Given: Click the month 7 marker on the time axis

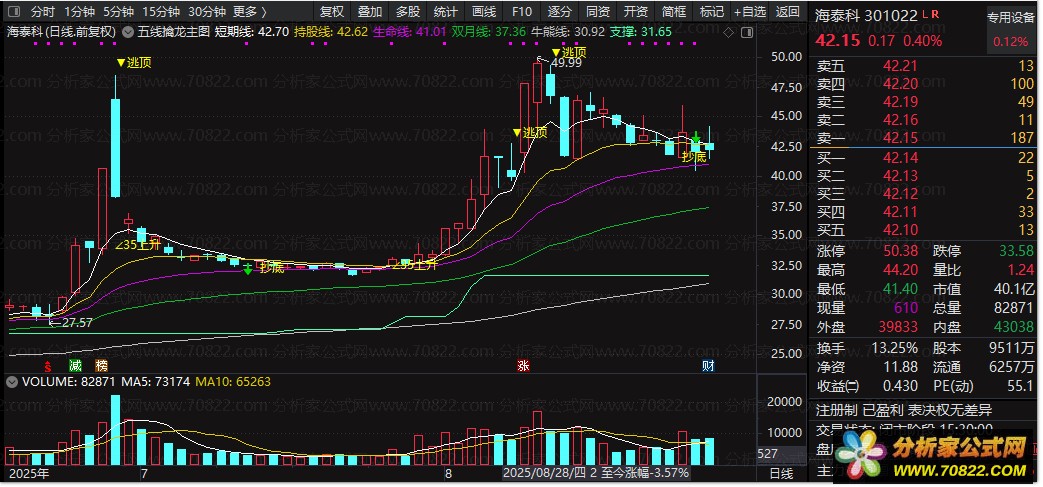Looking at the screenshot, I should coord(143,474).
